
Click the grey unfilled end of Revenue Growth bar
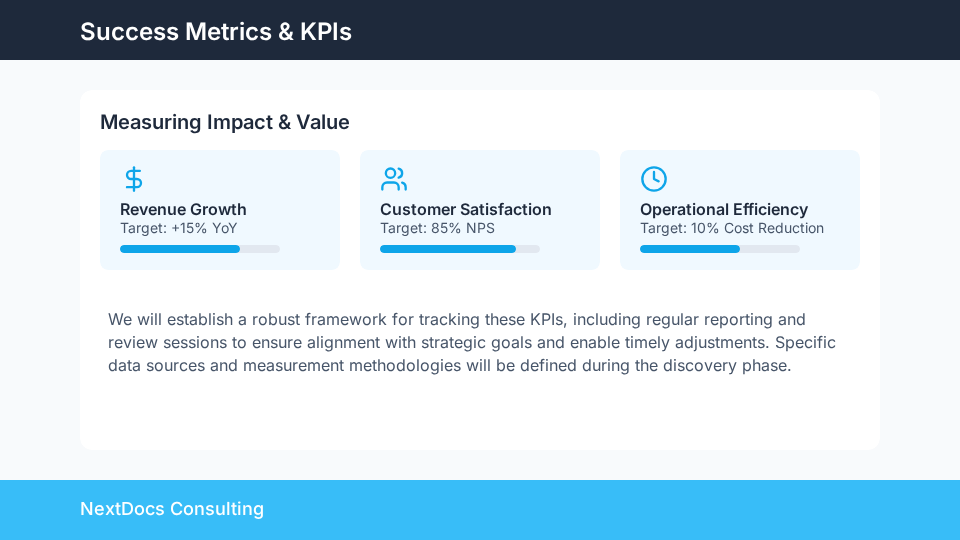pos(261,249)
